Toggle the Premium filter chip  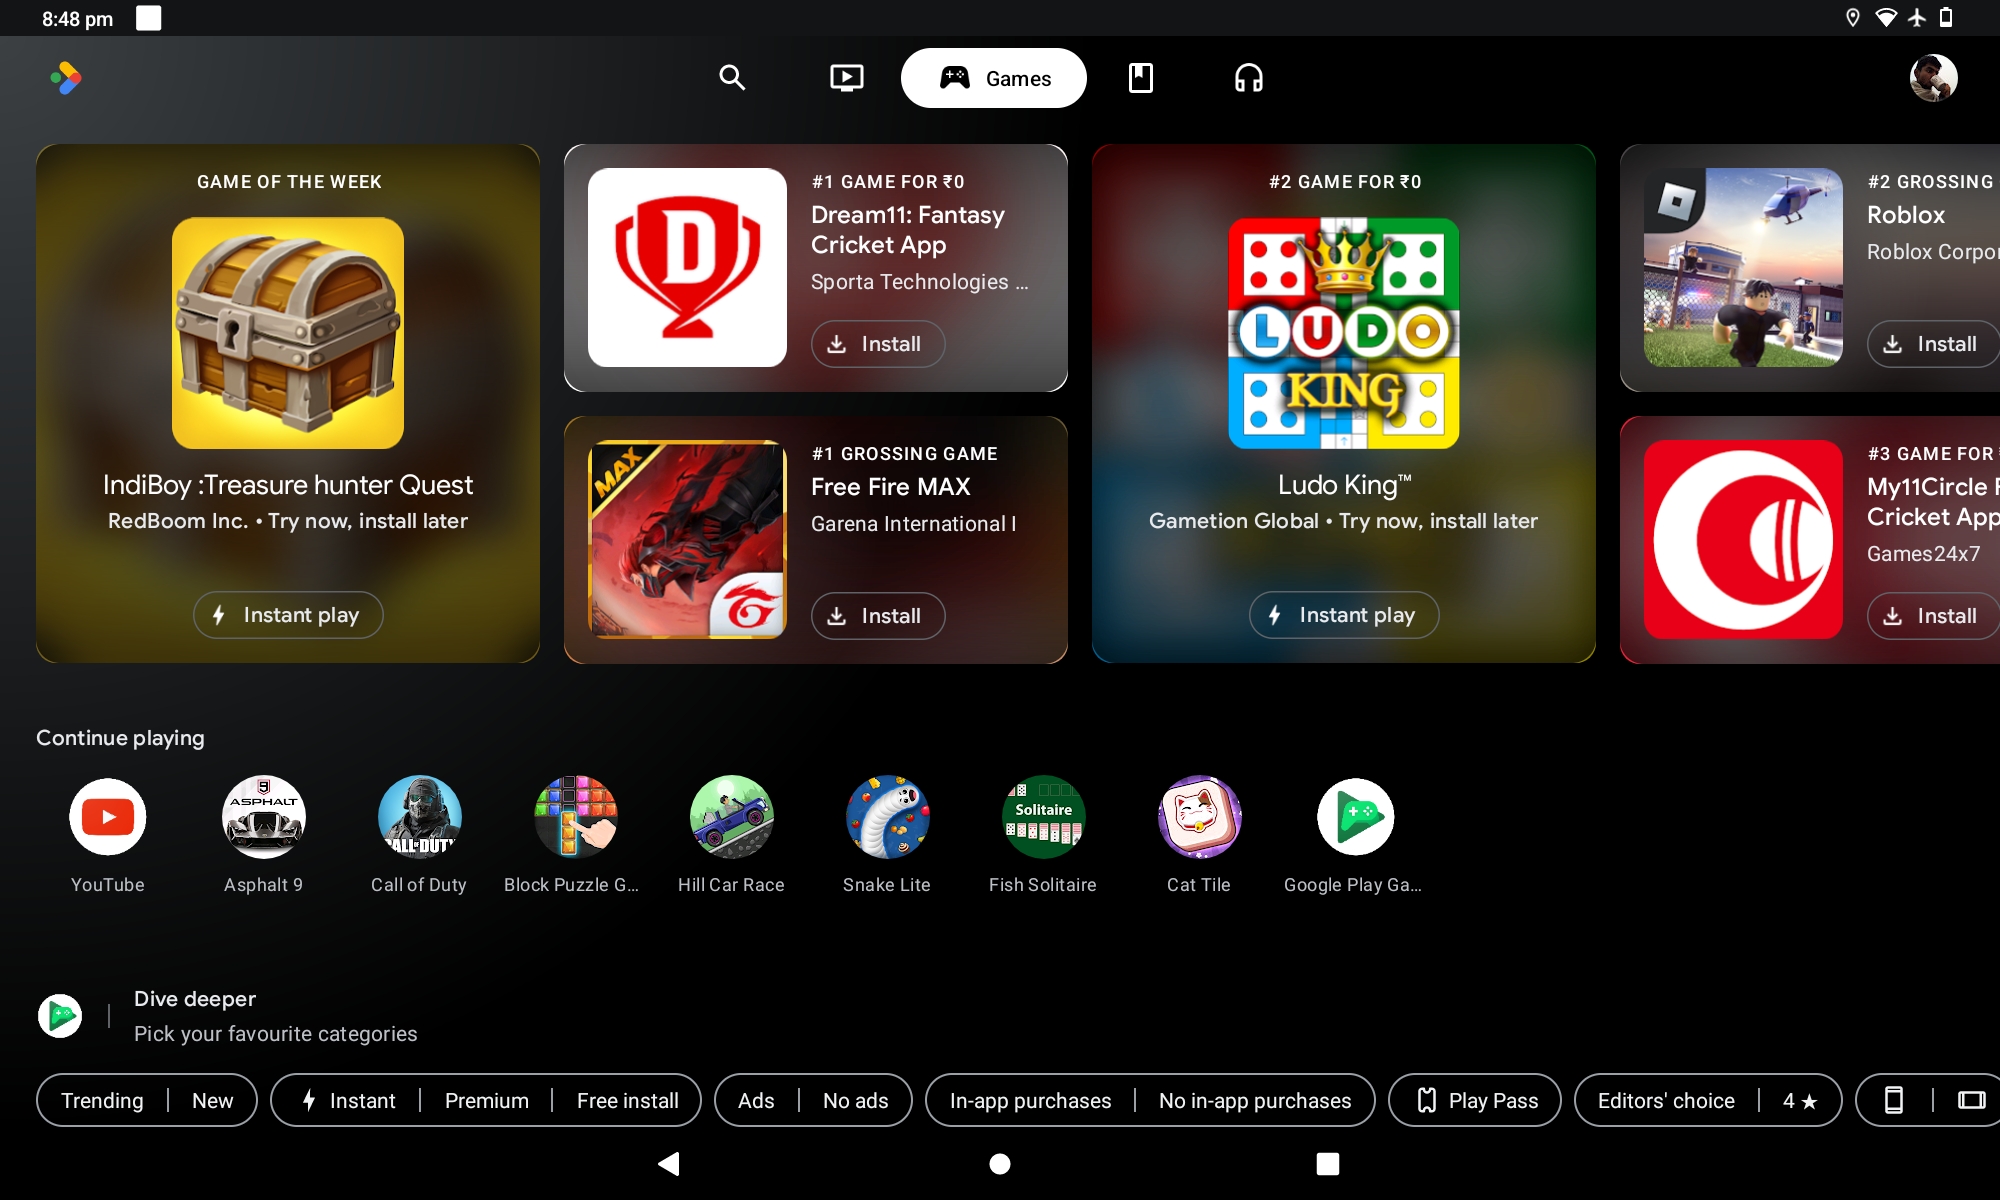[x=486, y=1100]
